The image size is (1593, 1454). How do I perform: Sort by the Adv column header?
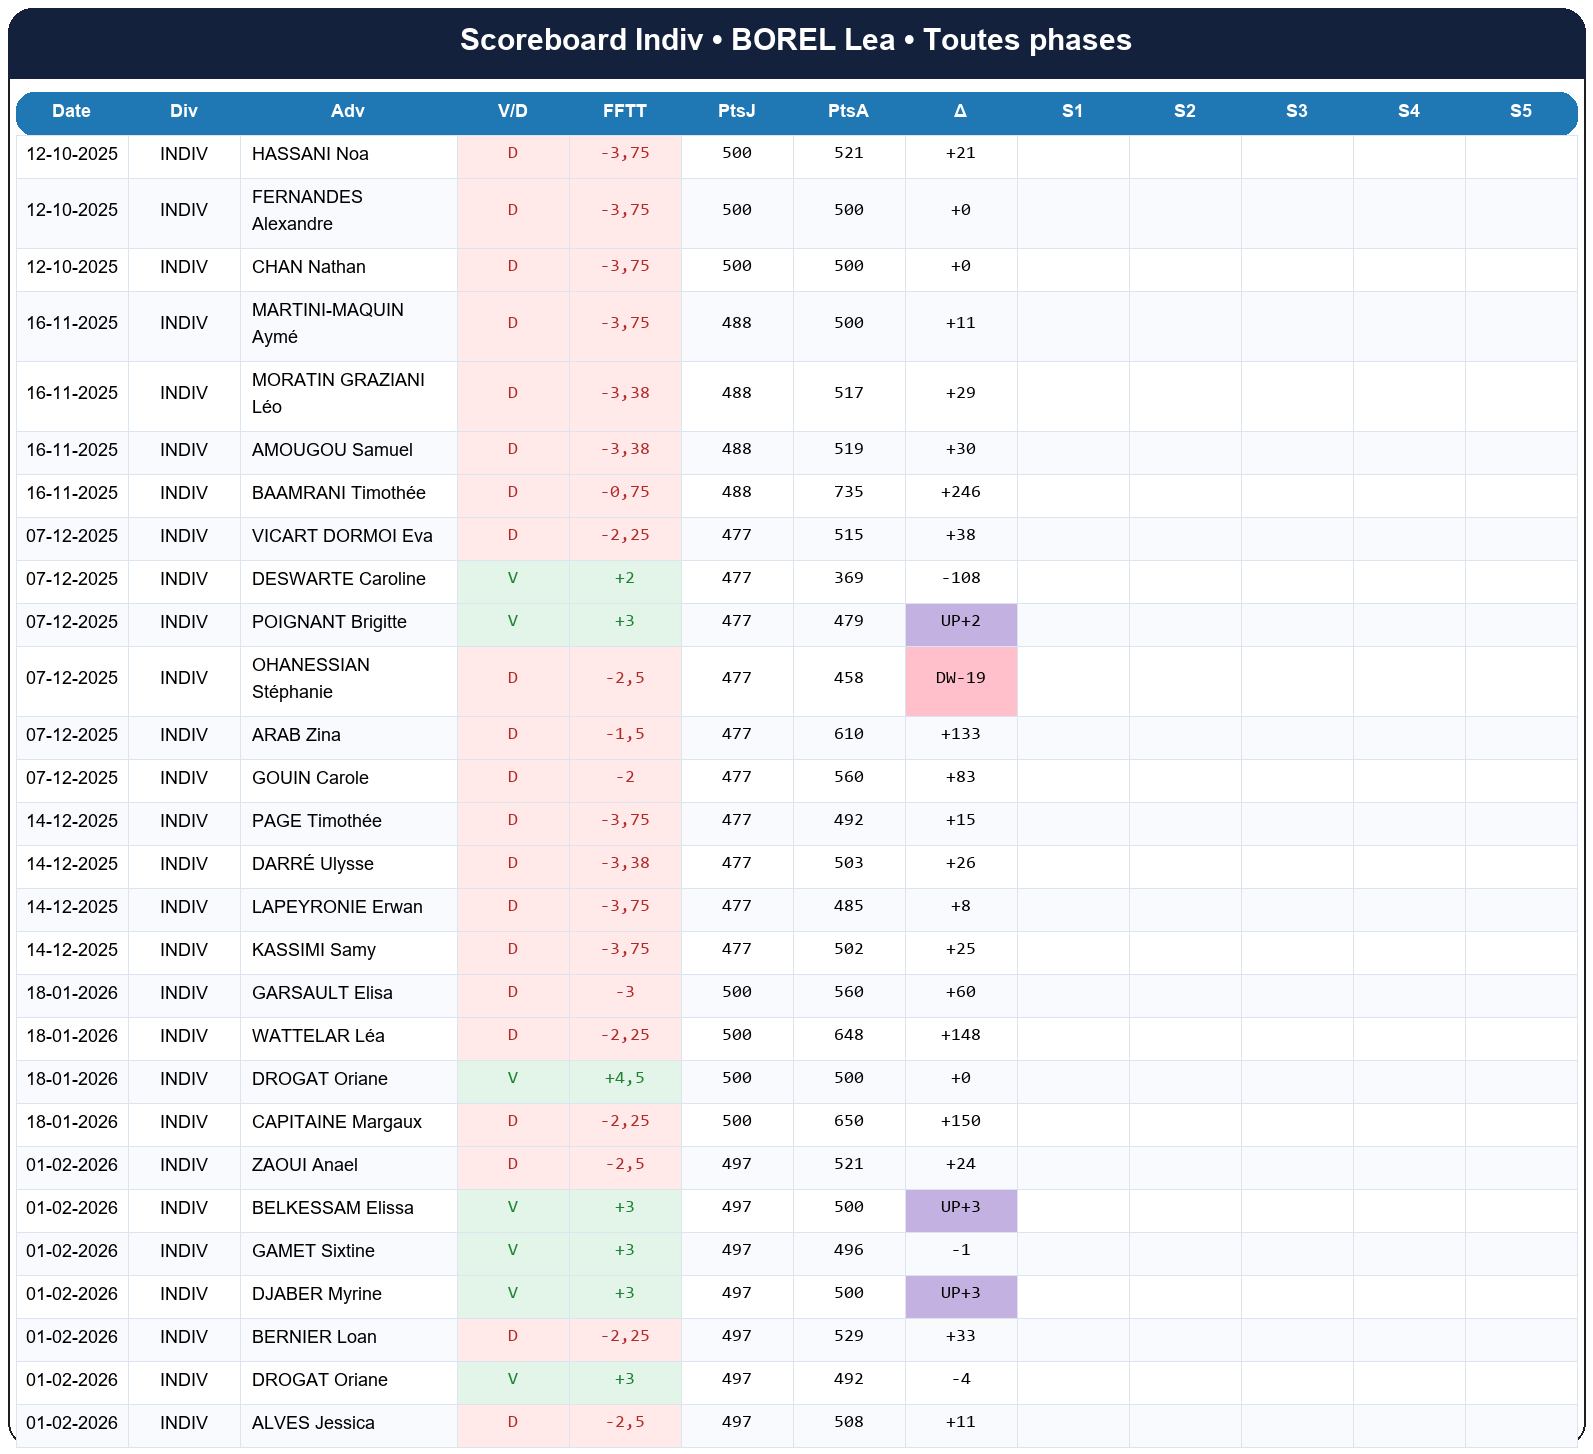(x=348, y=111)
